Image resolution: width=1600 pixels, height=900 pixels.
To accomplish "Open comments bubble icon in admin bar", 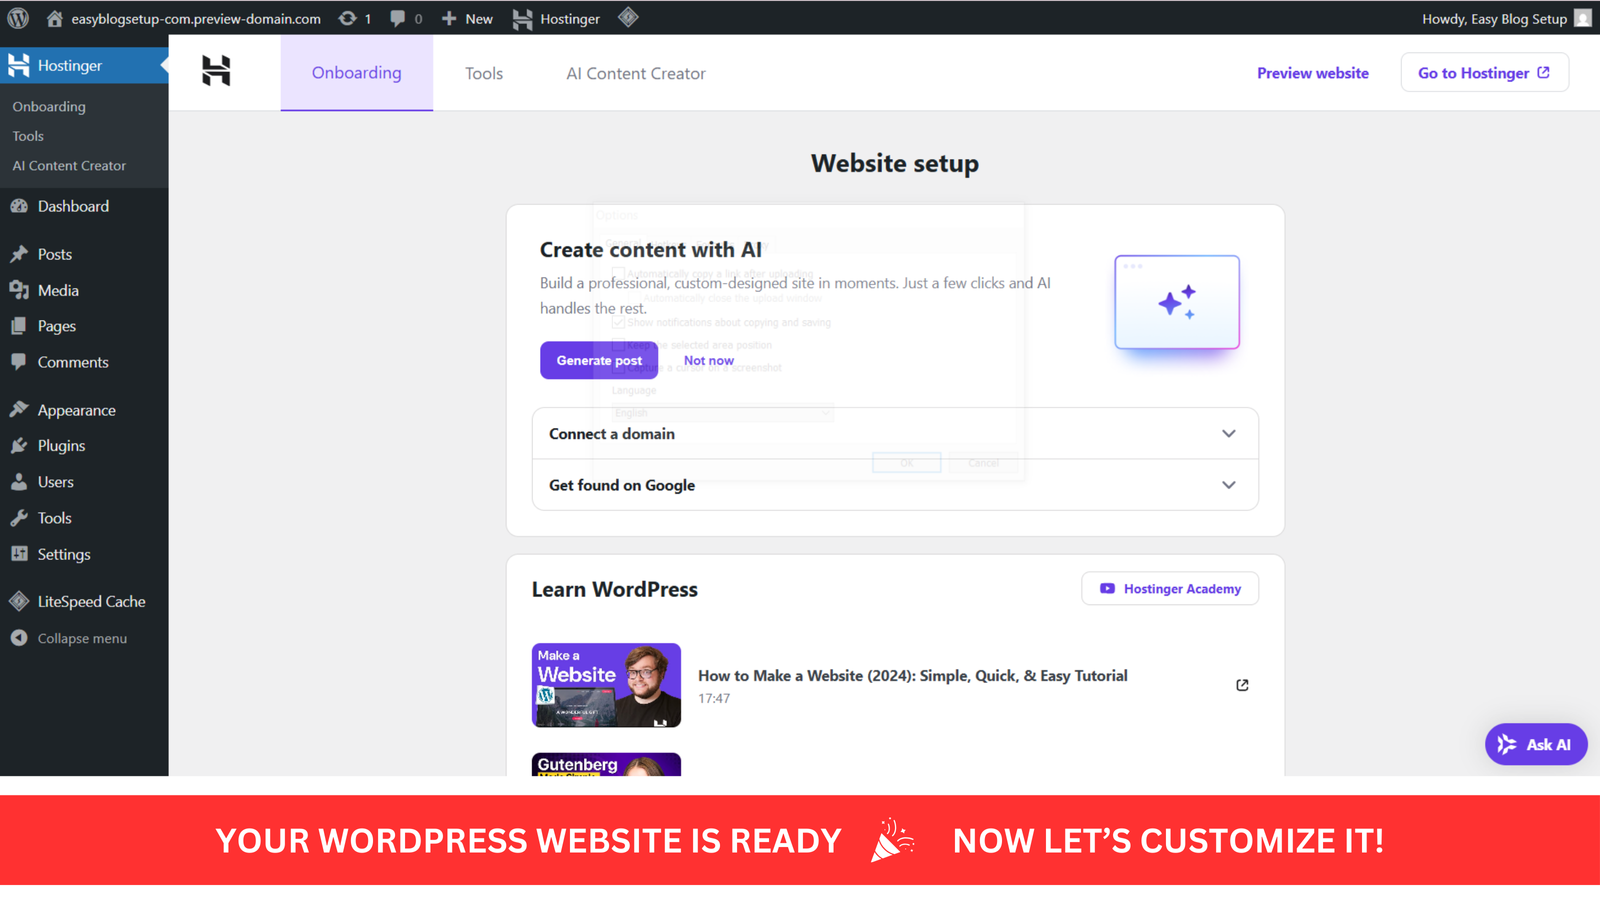I will (398, 18).
